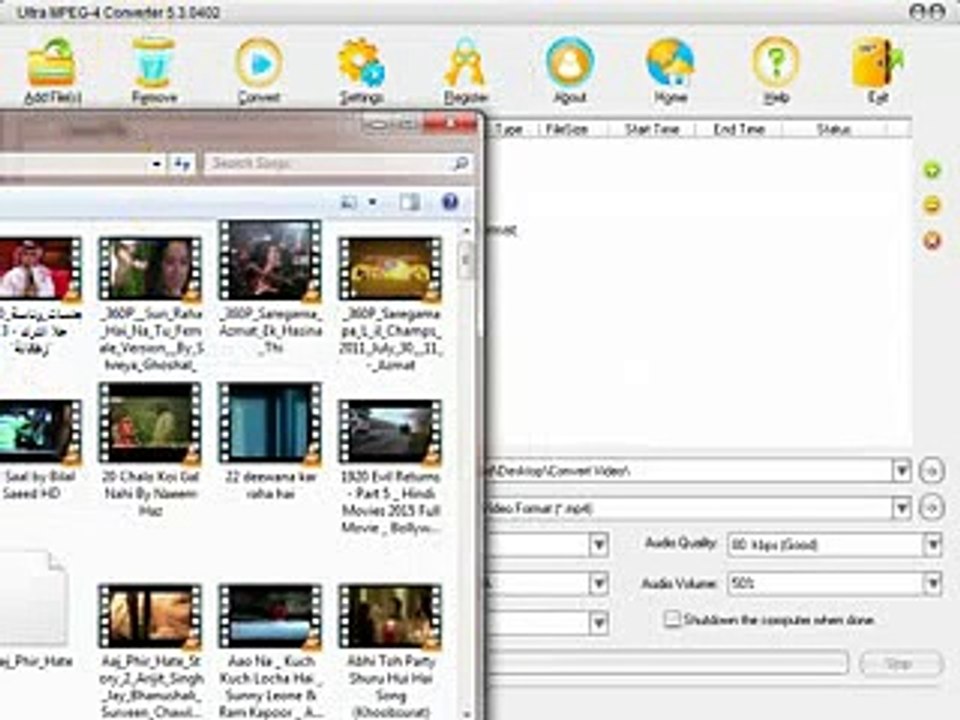Click the Start Time column header
The image size is (960, 720).
tap(652, 129)
